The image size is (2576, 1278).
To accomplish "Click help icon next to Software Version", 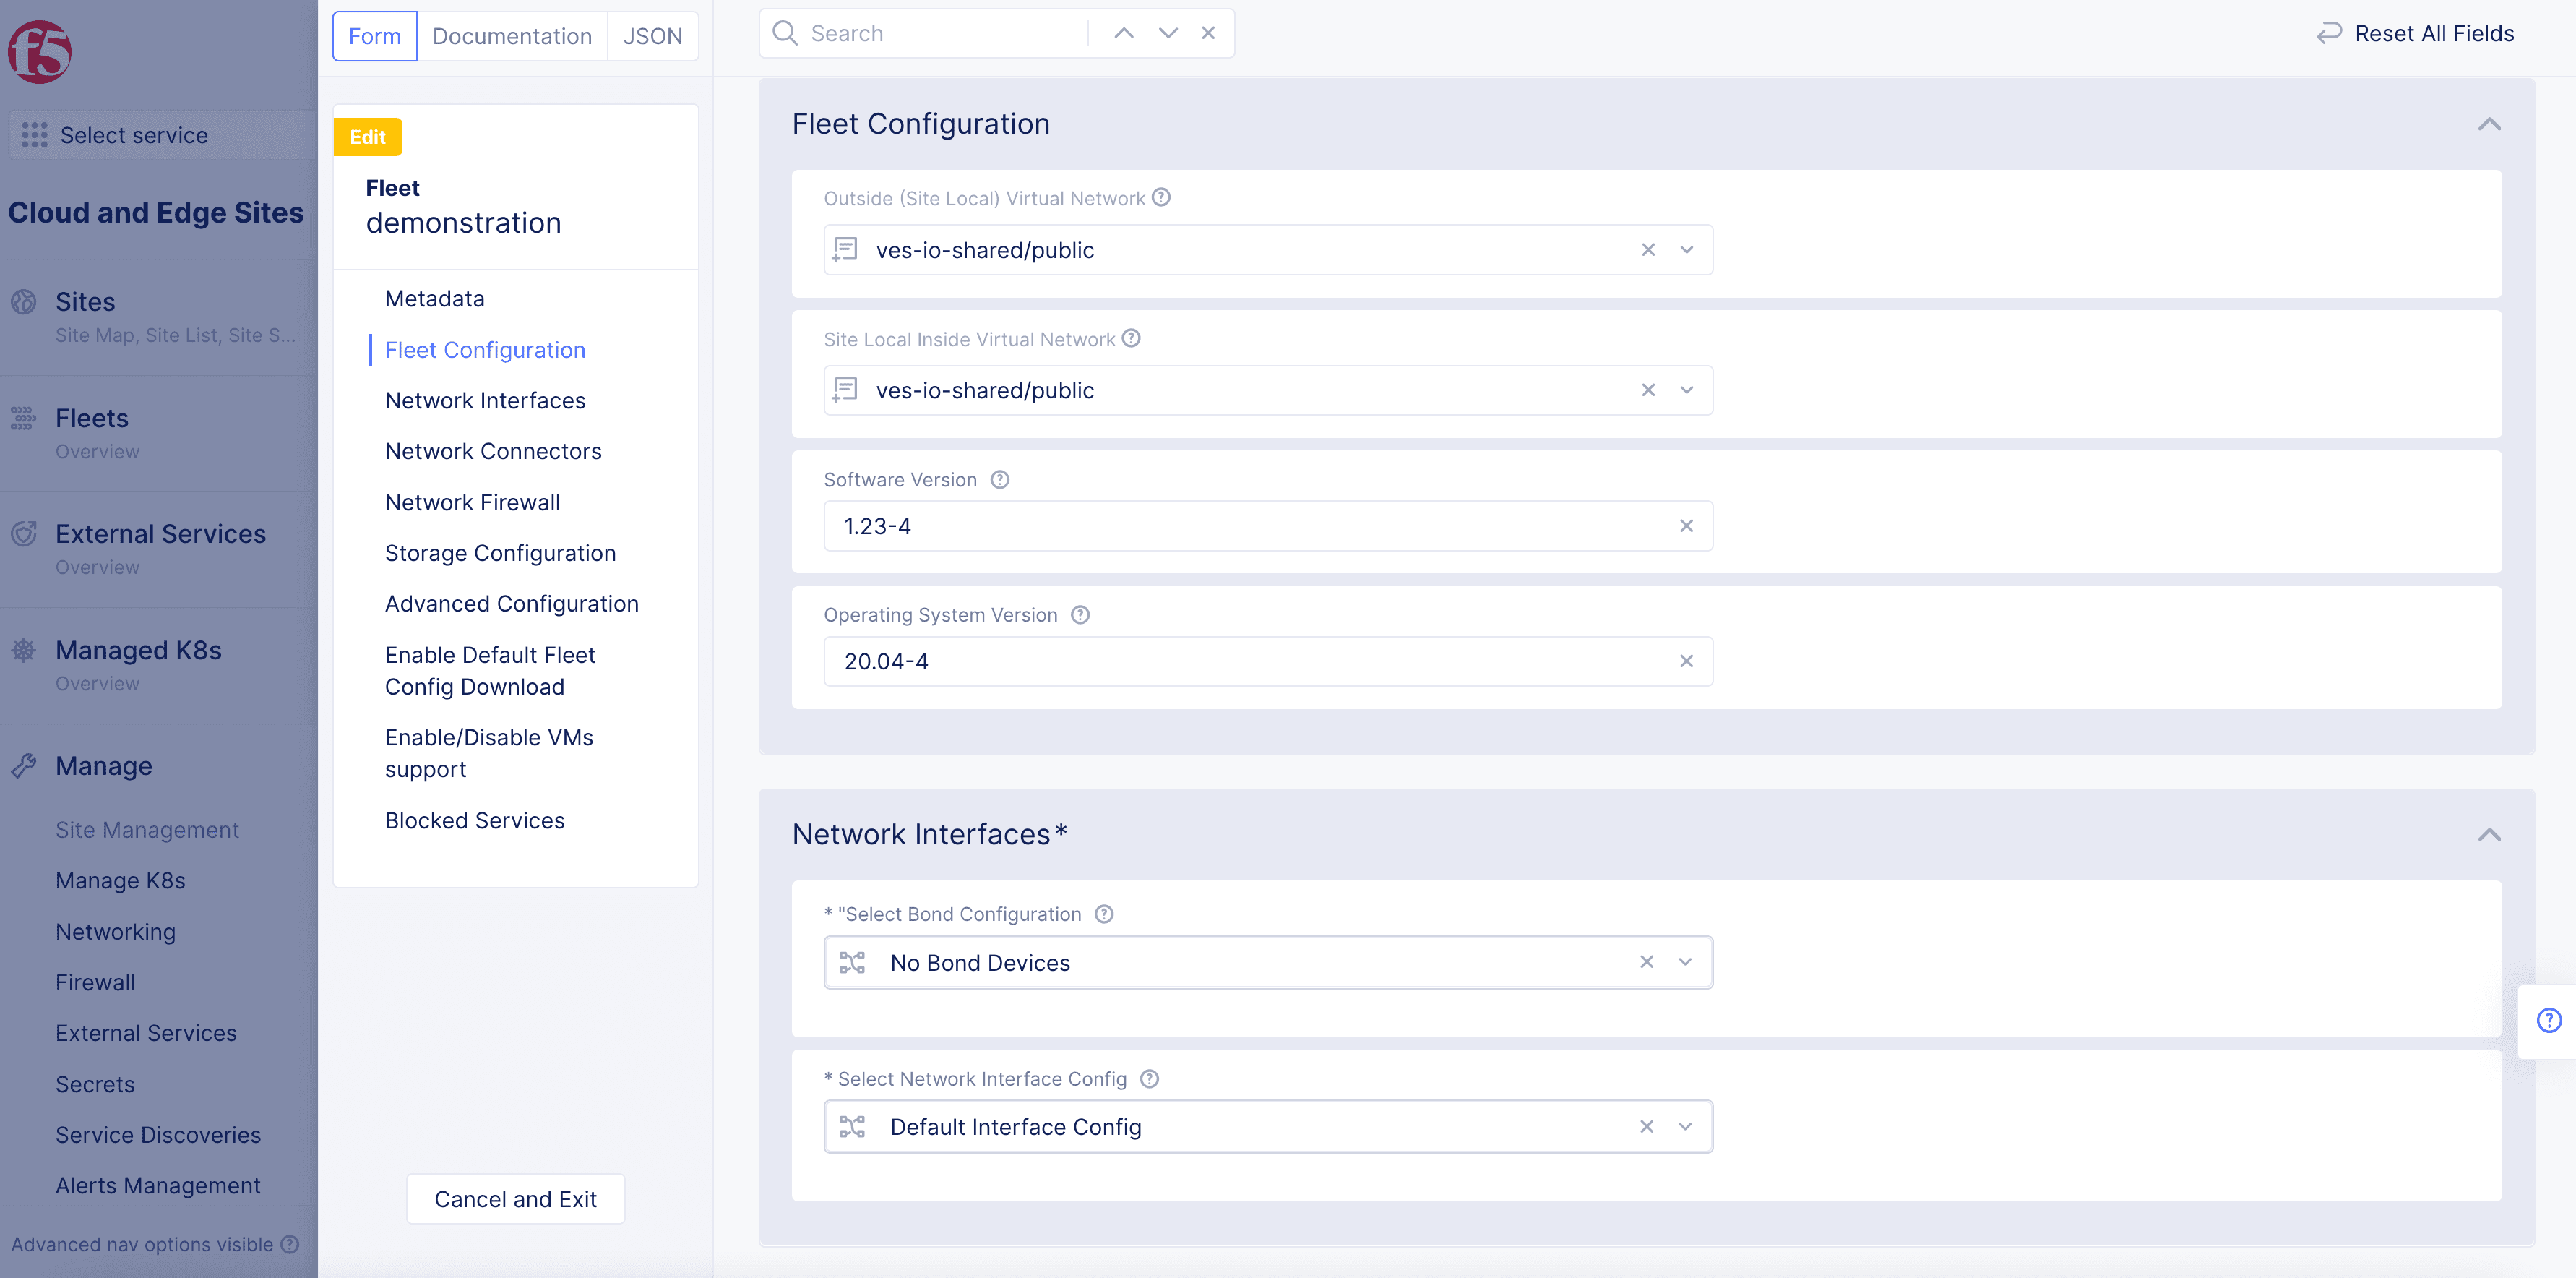I will click(x=999, y=480).
